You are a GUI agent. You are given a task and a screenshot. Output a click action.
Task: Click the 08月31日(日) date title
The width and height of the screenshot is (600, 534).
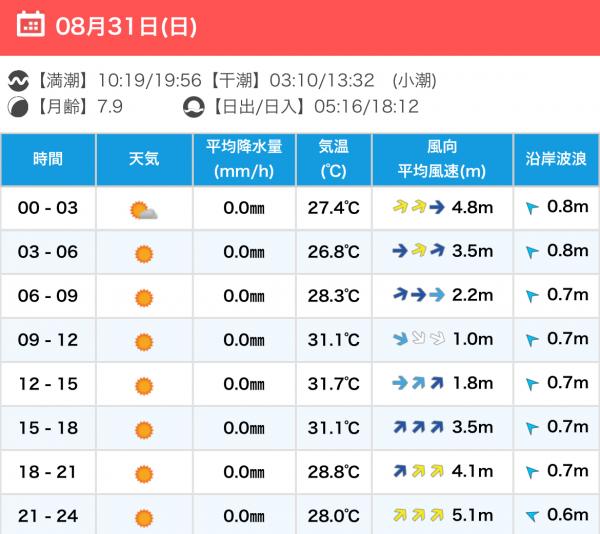click(126, 27)
